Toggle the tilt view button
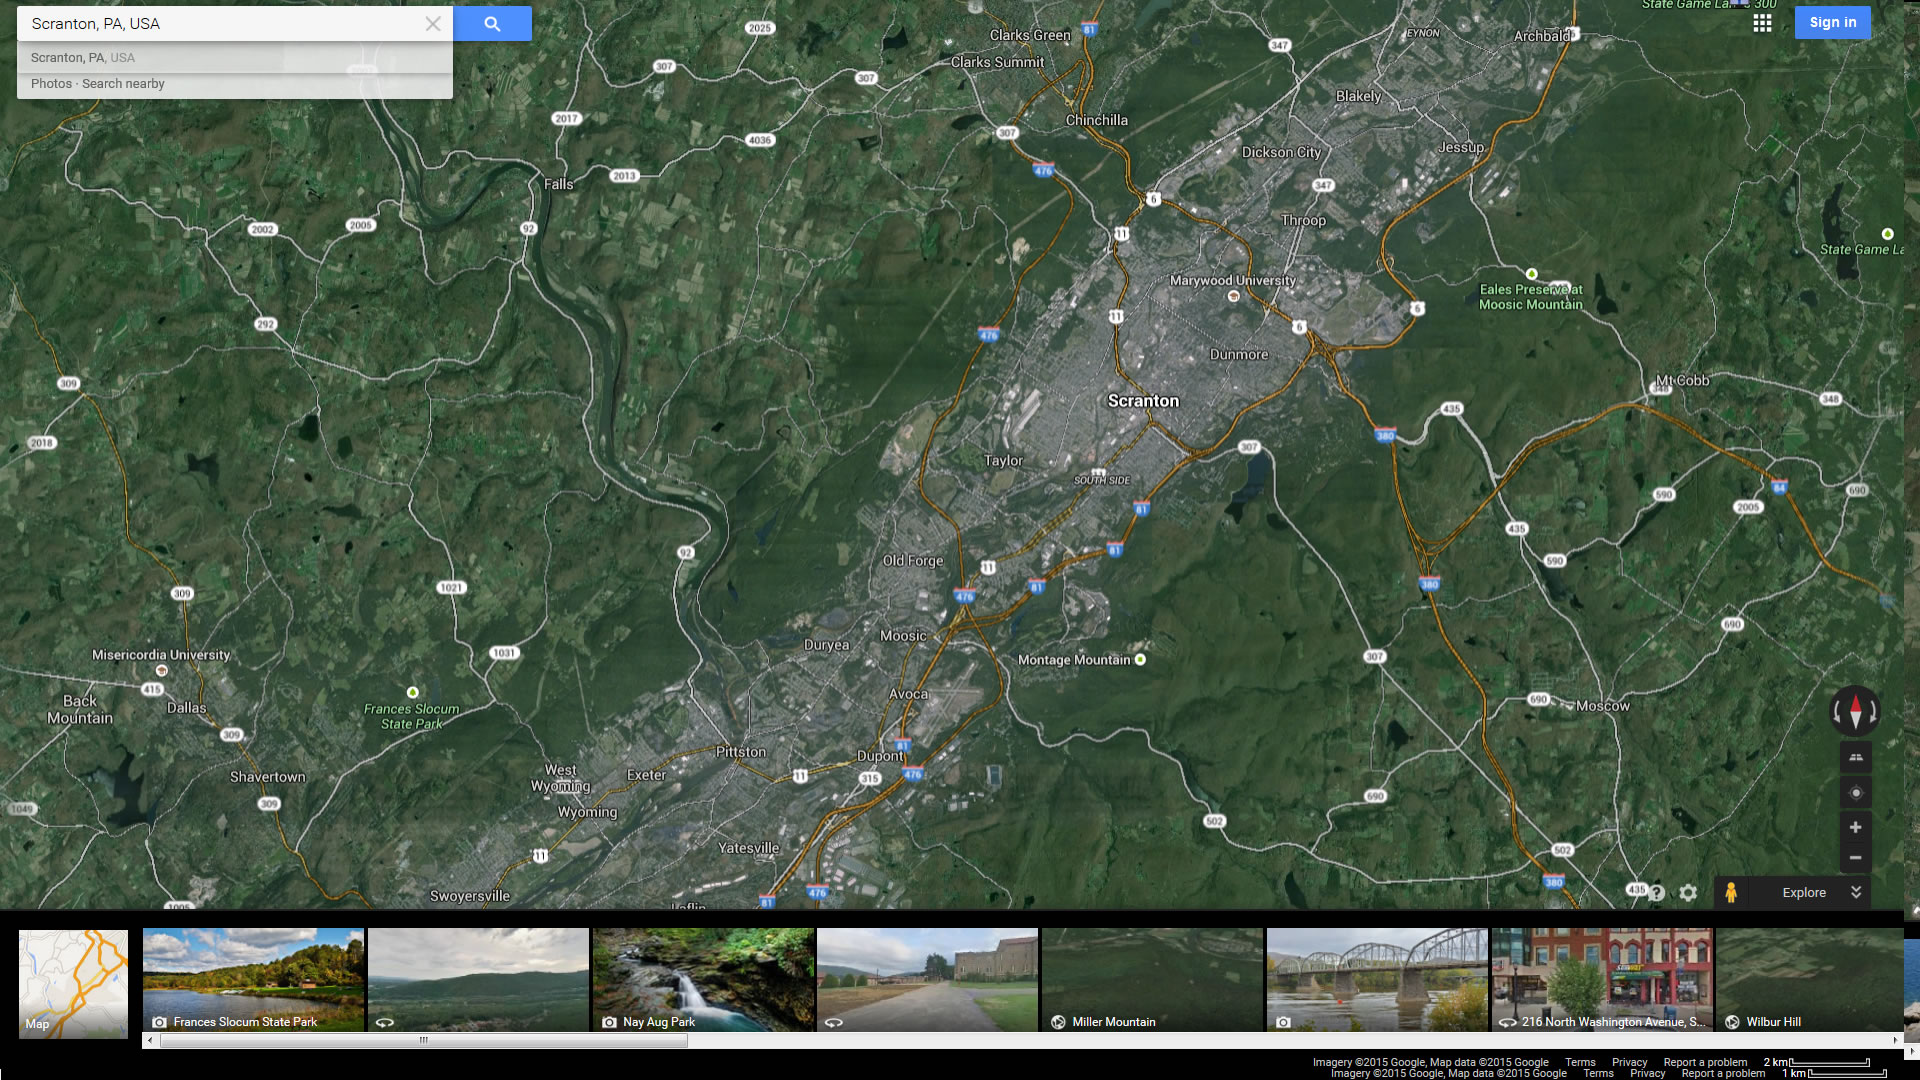 tap(1855, 757)
